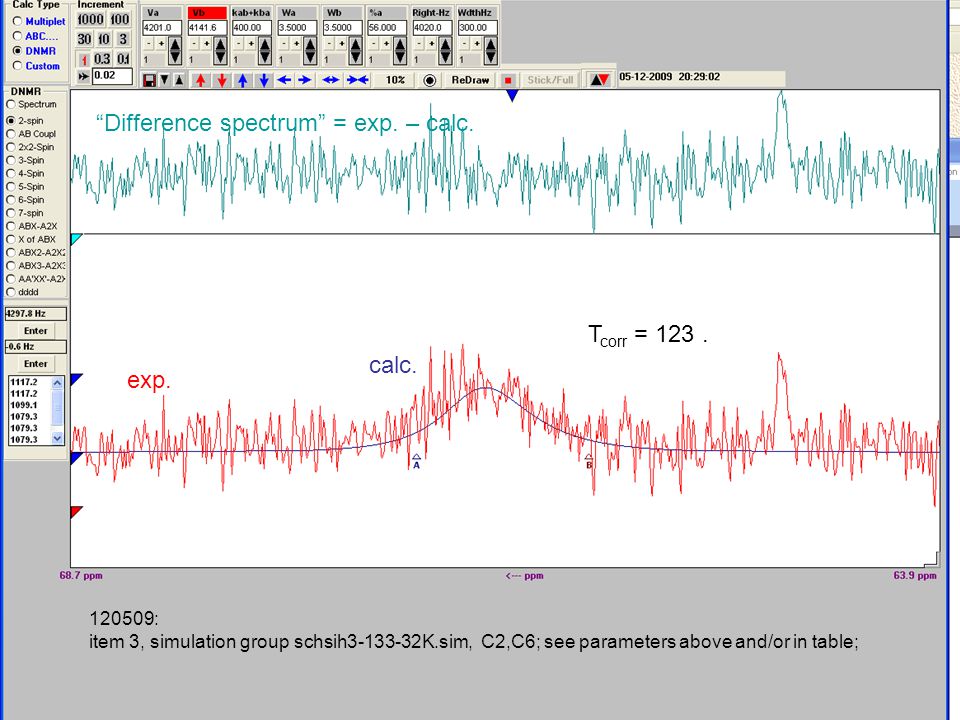Click the Vb up/down spinner arrows
This screenshot has height=720, width=960.
coord(220,51)
